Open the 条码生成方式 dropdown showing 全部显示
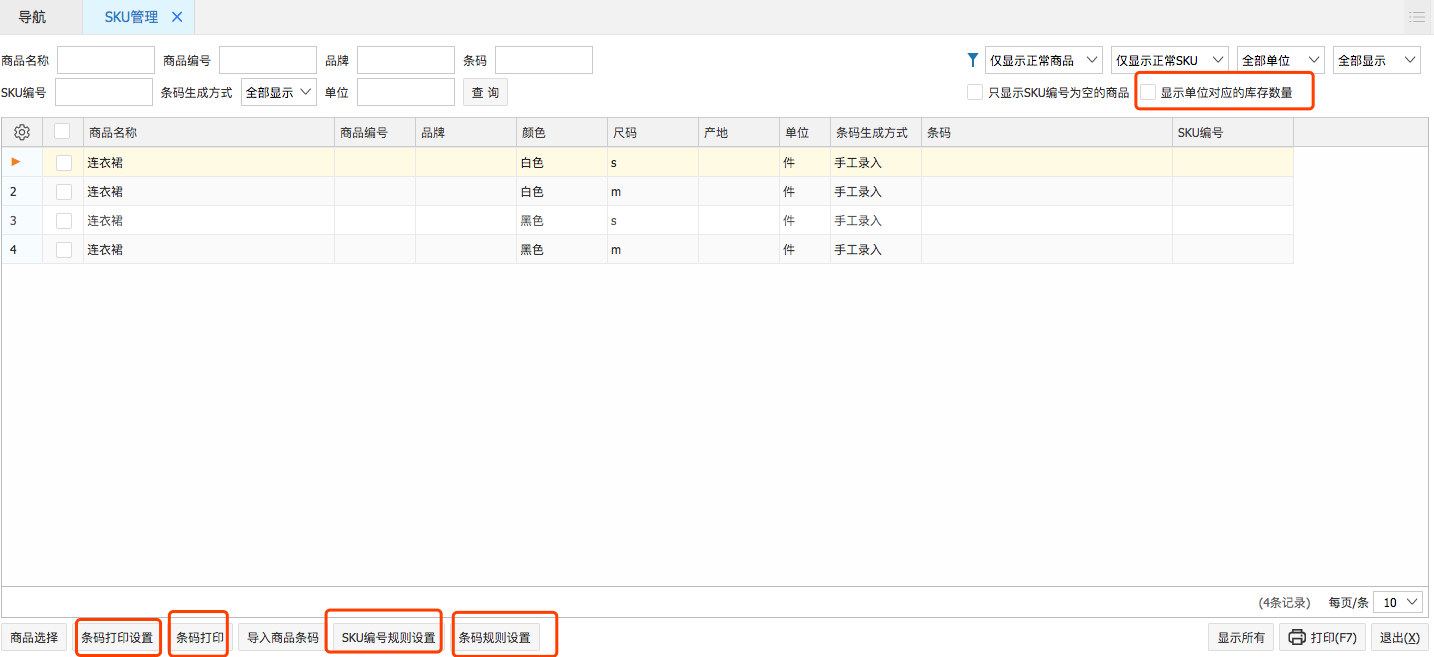The width and height of the screenshot is (1434, 657). click(278, 91)
